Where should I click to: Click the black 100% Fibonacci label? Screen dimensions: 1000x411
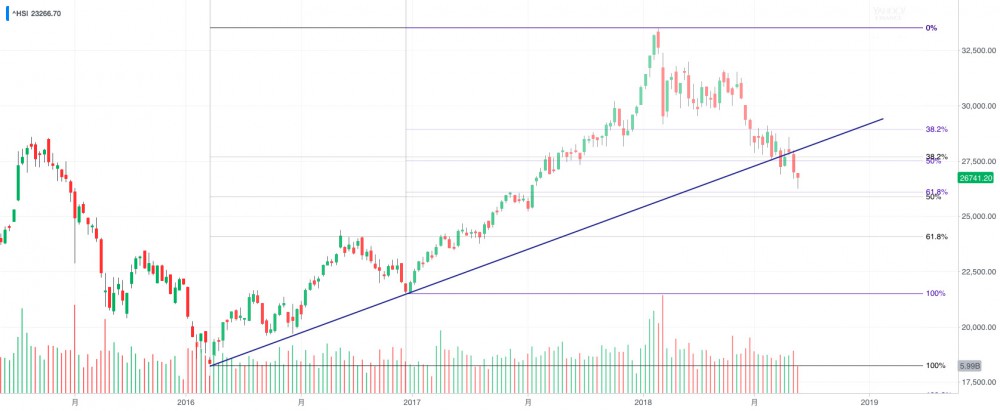[x=936, y=365]
